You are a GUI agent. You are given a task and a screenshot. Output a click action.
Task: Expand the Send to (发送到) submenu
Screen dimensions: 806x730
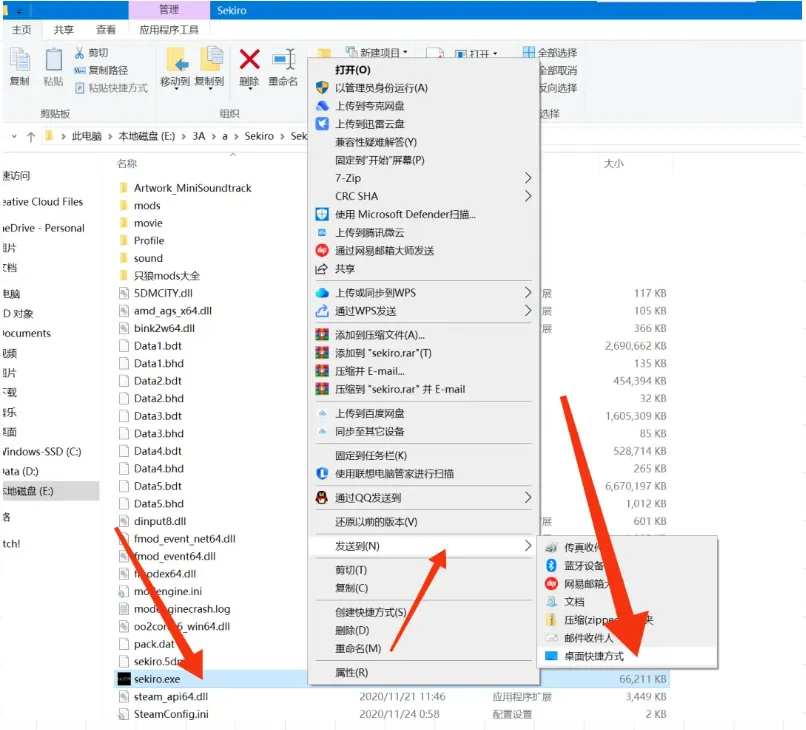[424, 545]
